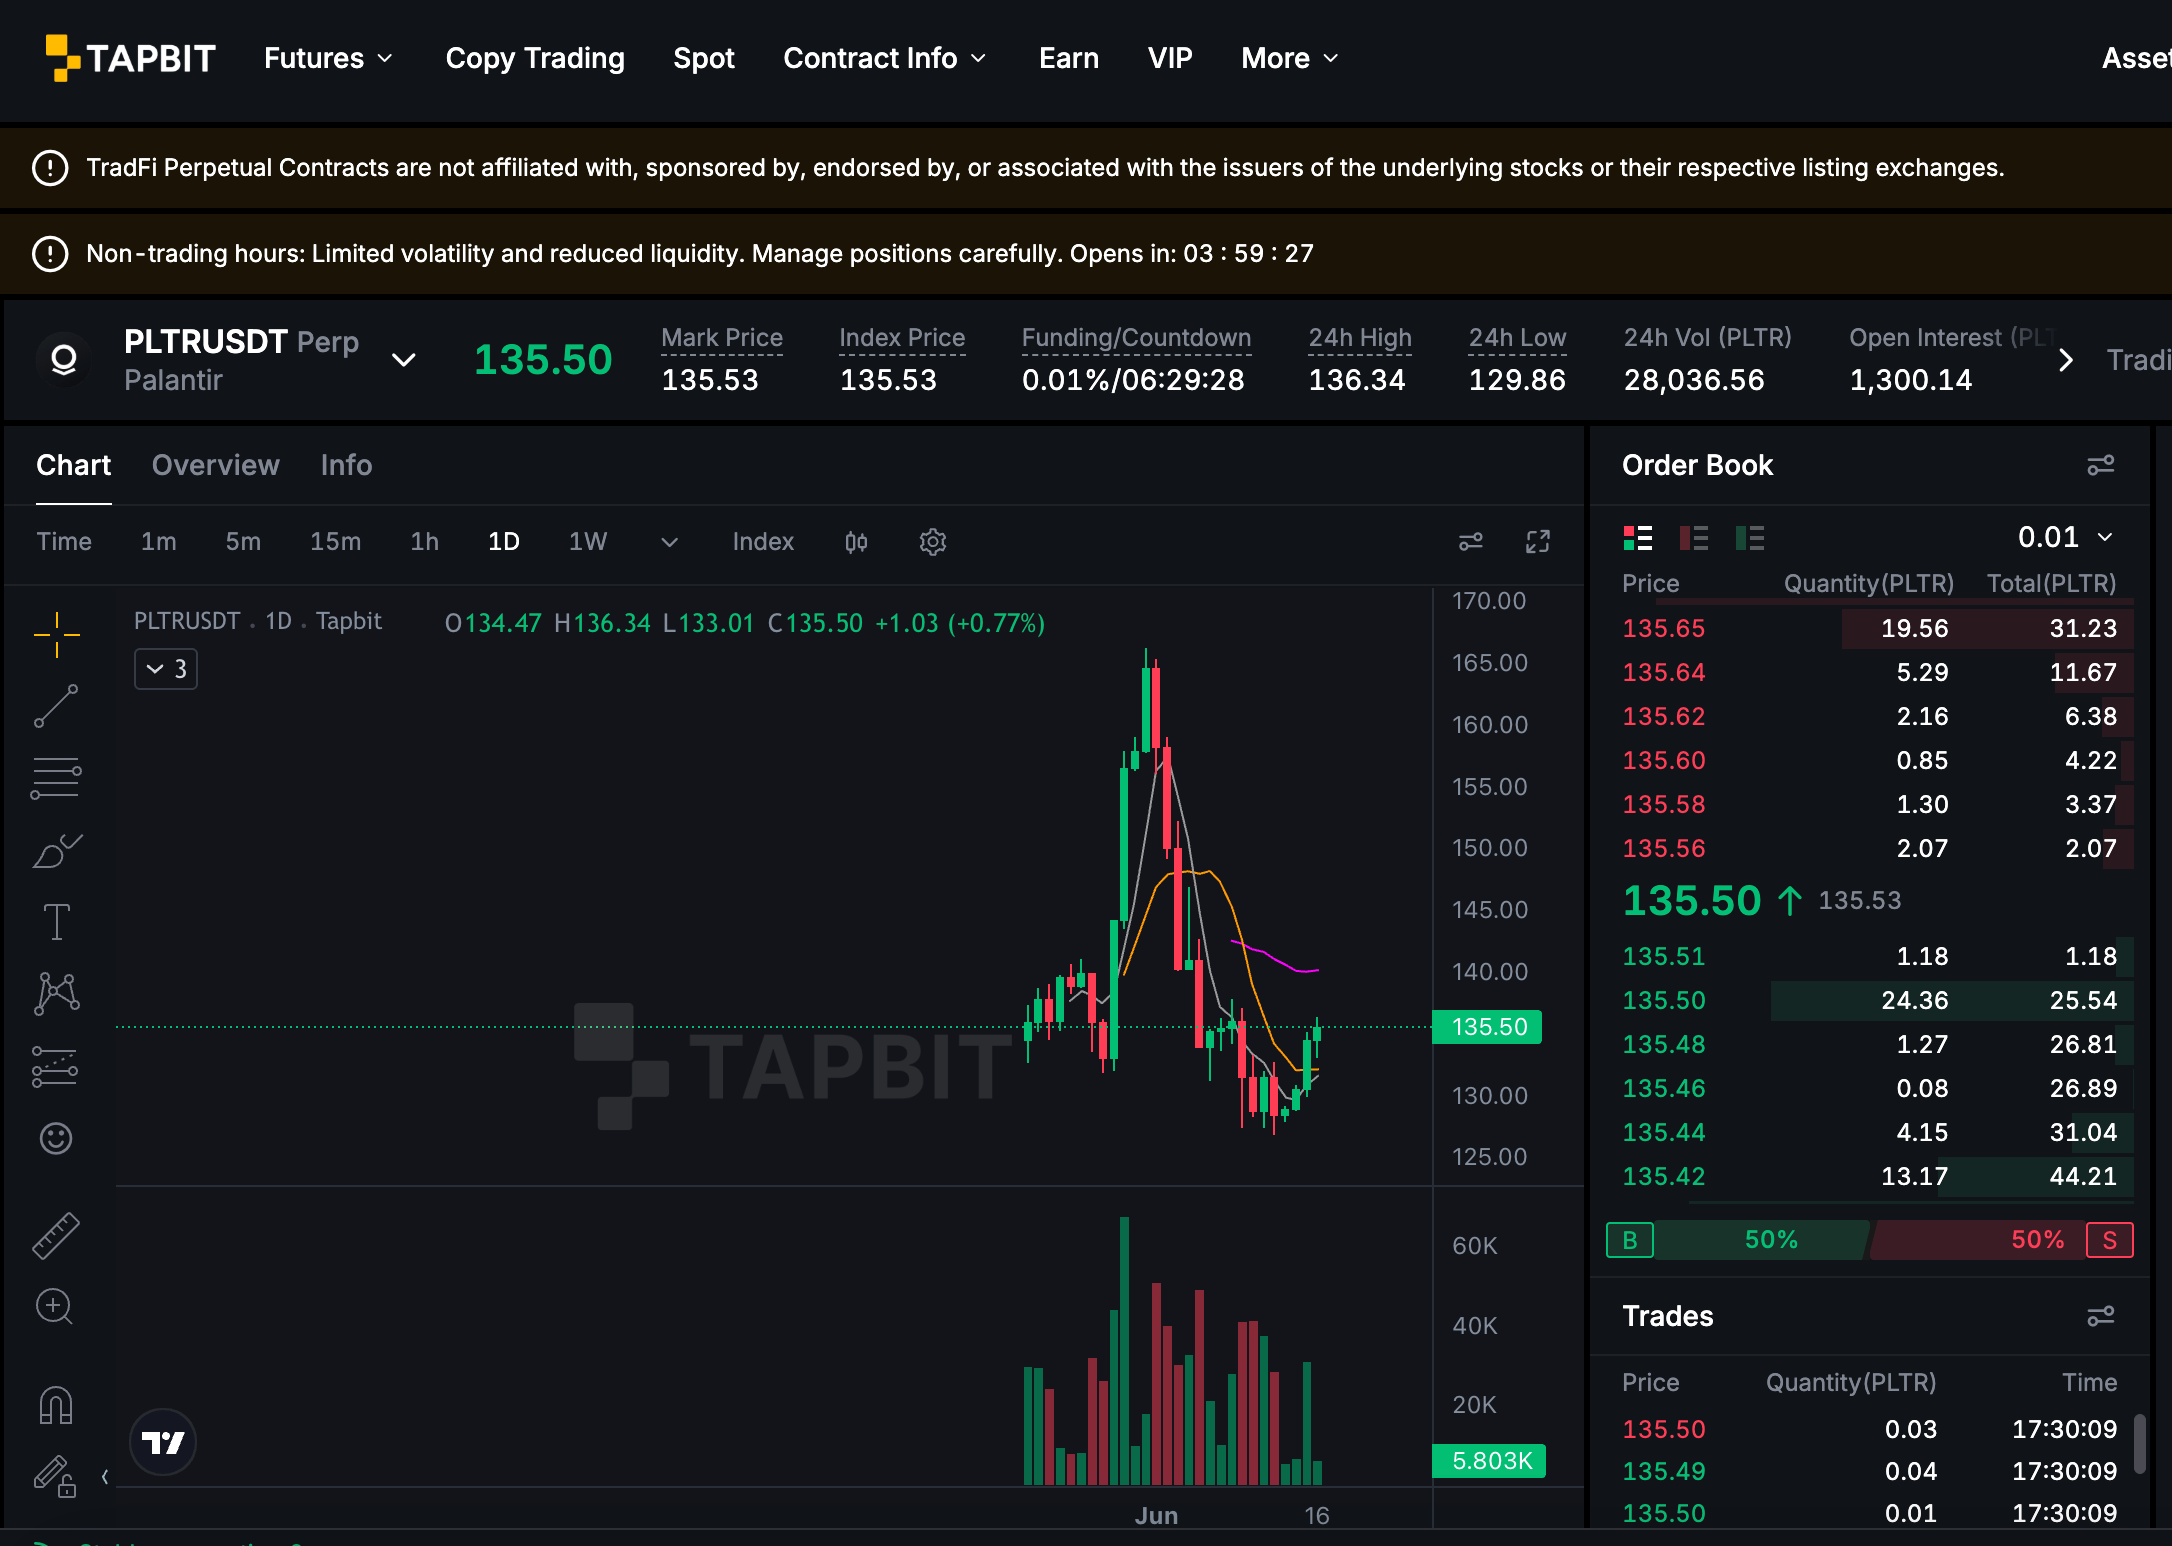
Task: Click the TradingView logo on chart
Action: click(x=163, y=1442)
